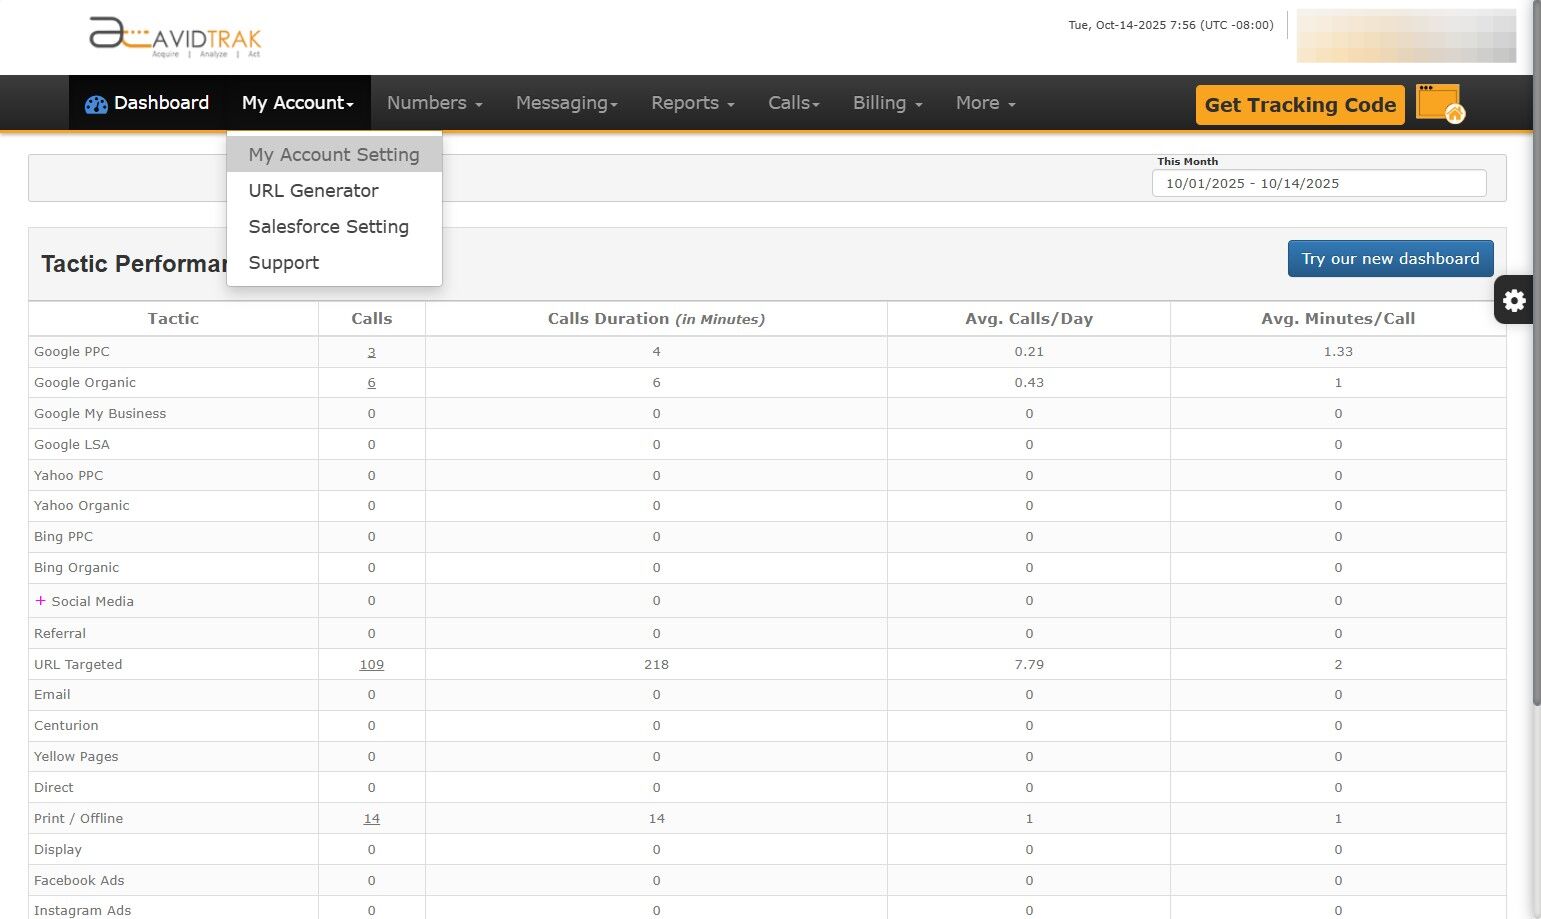
Task: Select URL Generator menu entry
Action: pos(334,191)
